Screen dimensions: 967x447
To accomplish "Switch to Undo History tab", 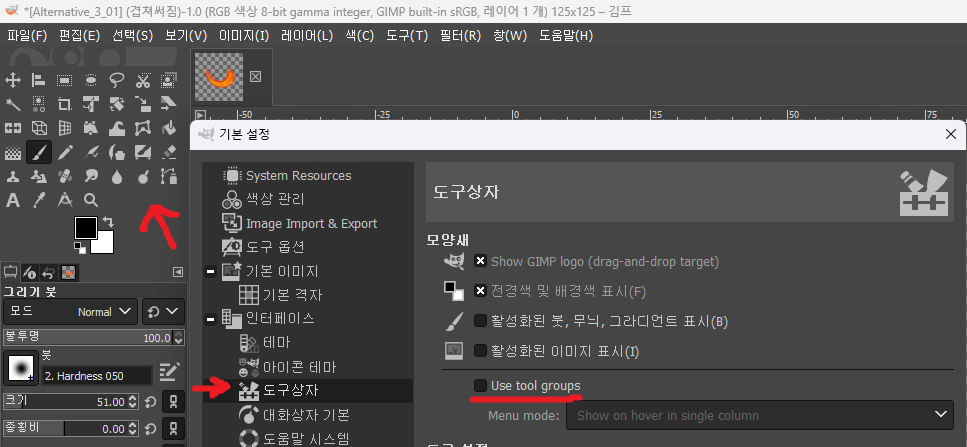I will coord(49,272).
